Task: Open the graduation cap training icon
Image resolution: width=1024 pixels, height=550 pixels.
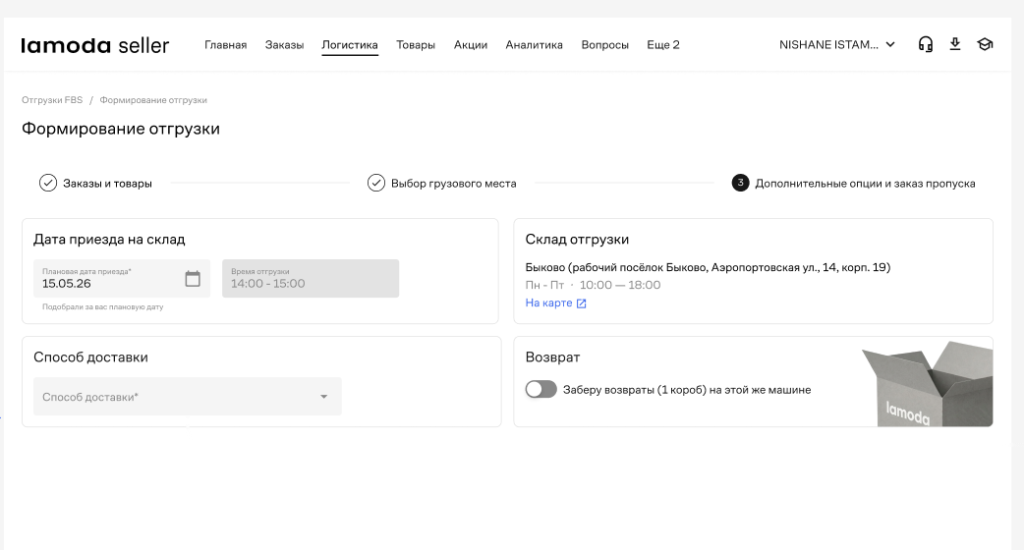Action: [x=985, y=44]
